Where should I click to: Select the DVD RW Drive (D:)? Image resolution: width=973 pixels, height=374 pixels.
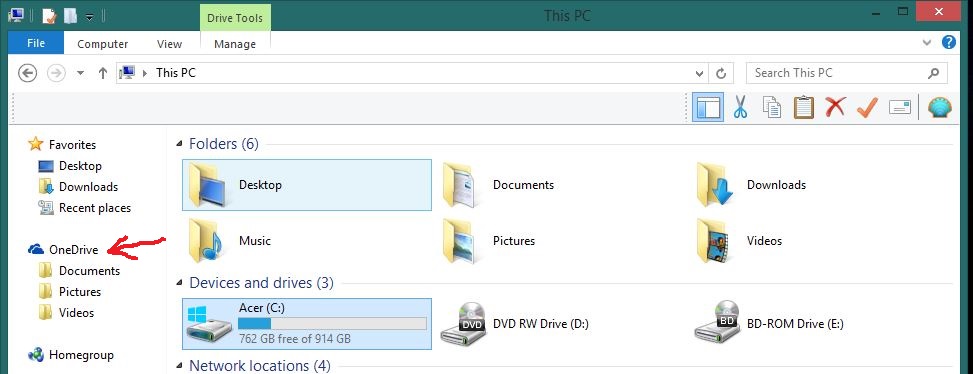(x=514, y=323)
